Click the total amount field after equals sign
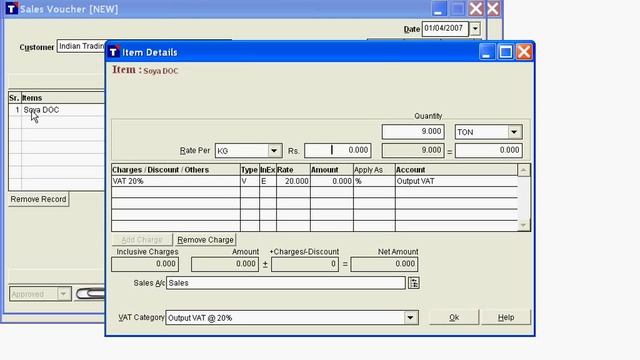Viewport: 640px width, 360px height. coord(489,150)
